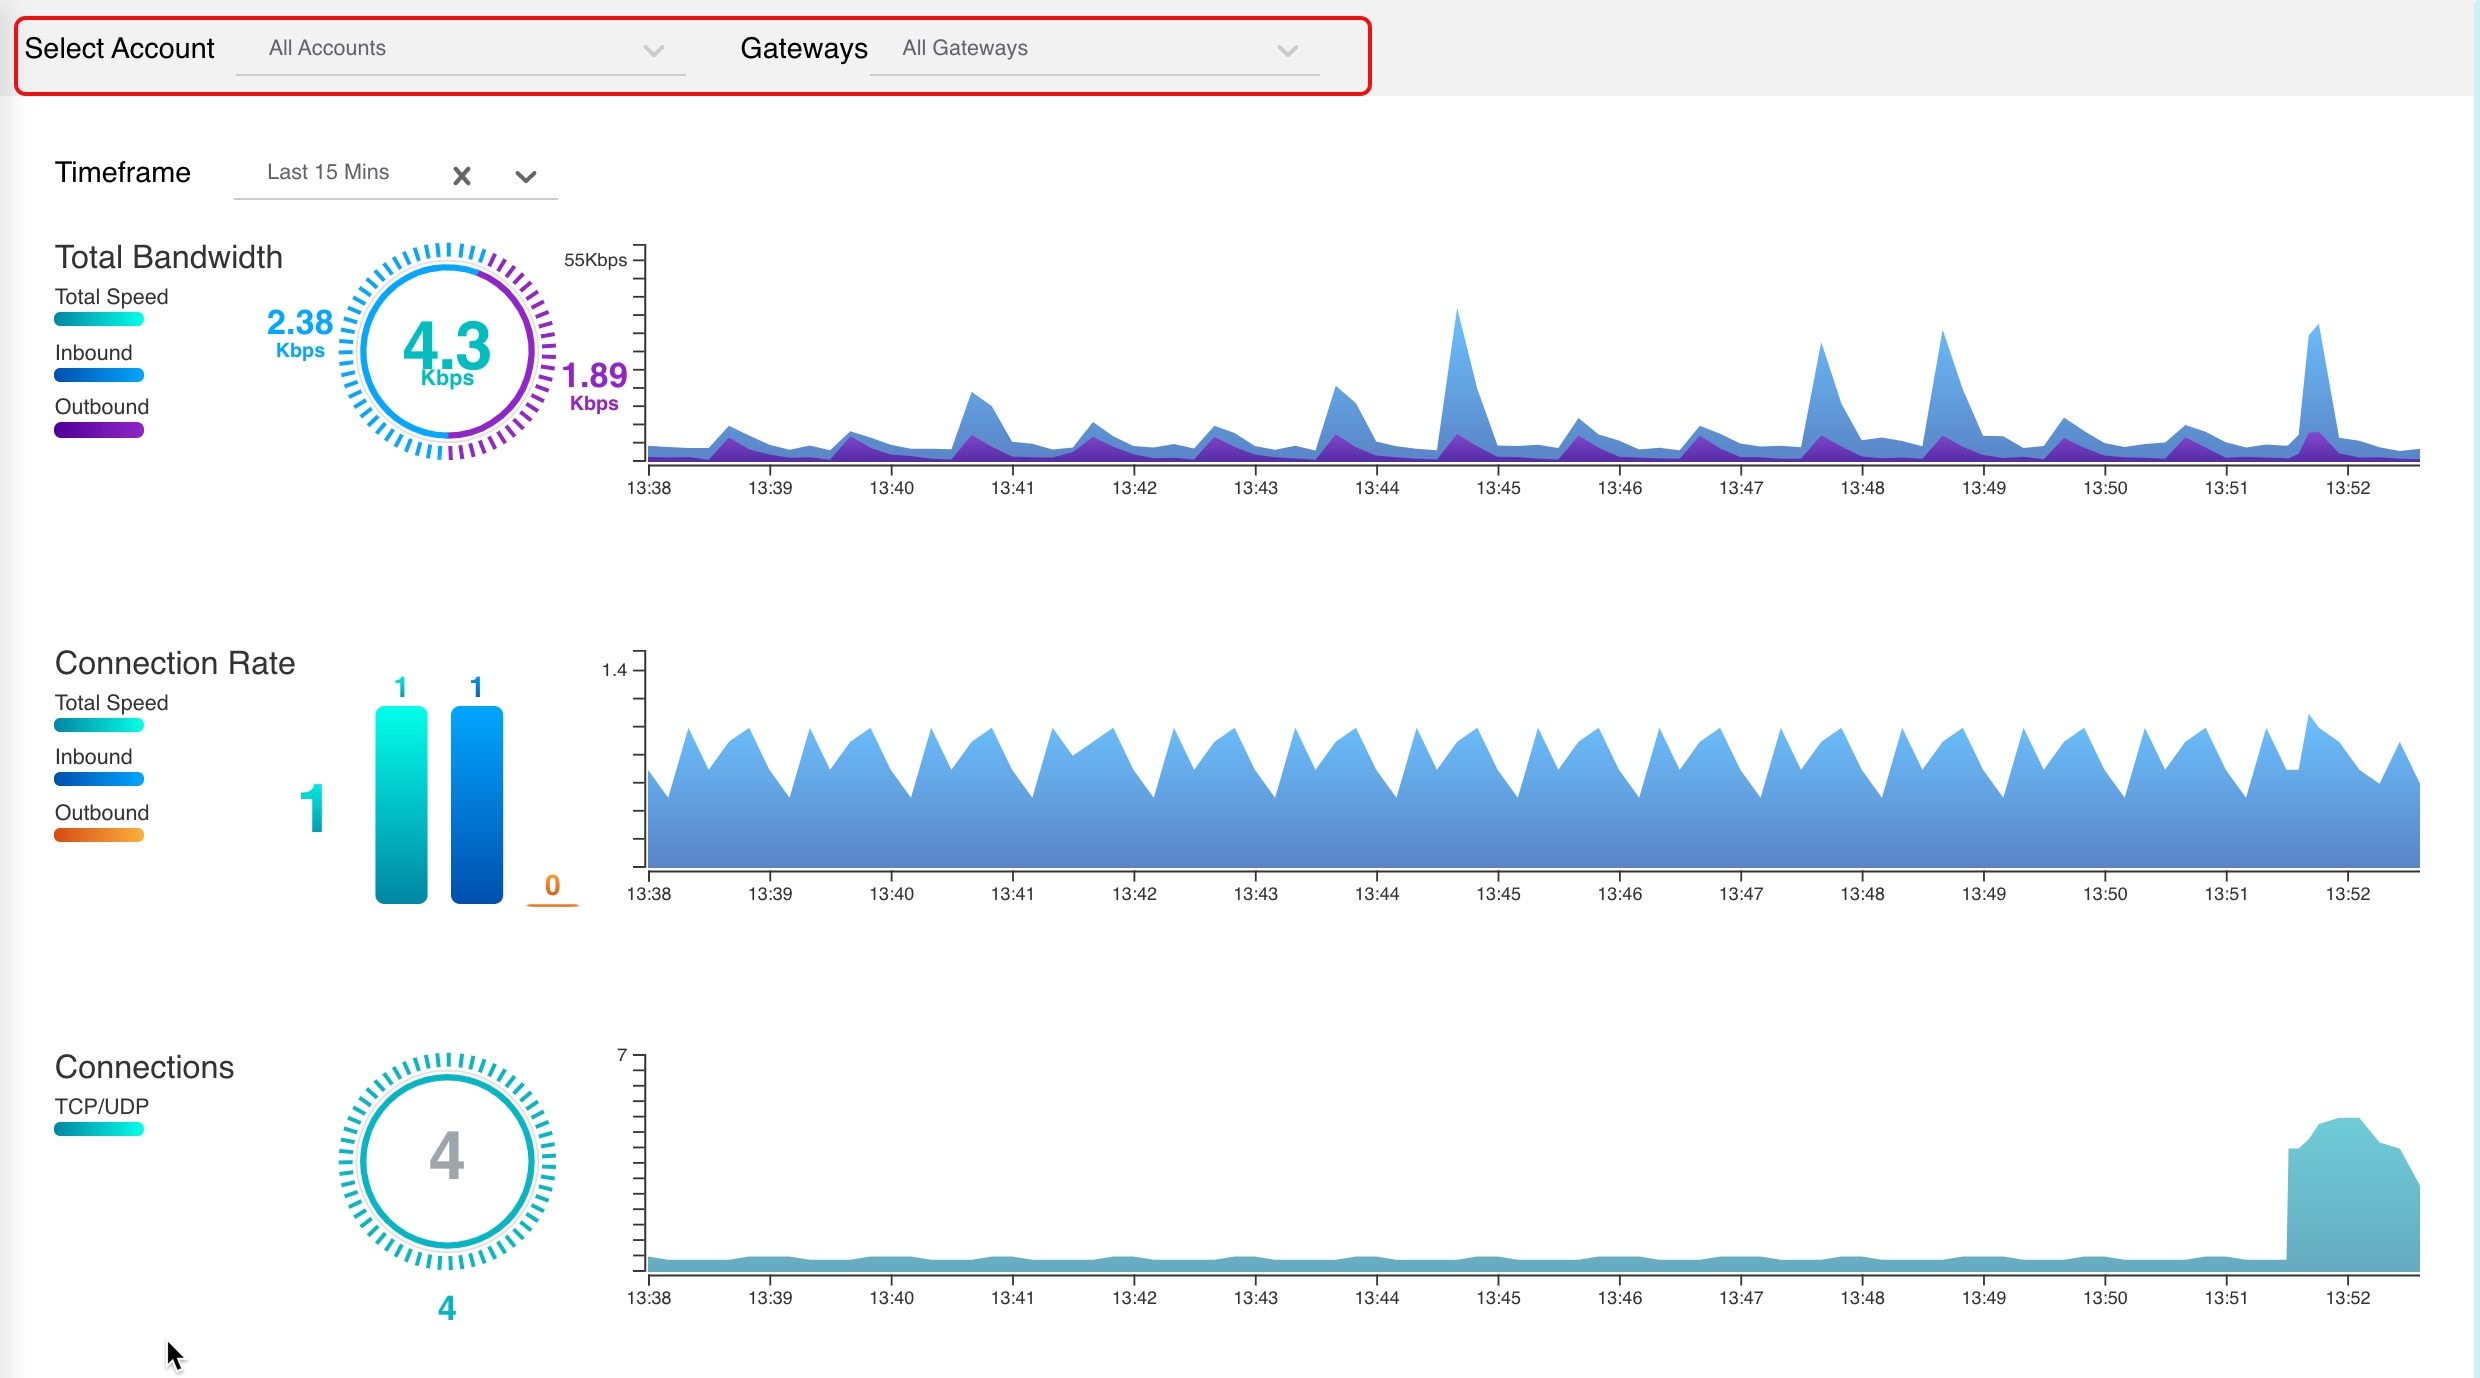Clear the Last 15 Mins timeframe filter
Screen dimensions: 2480x1378
(x=461, y=175)
